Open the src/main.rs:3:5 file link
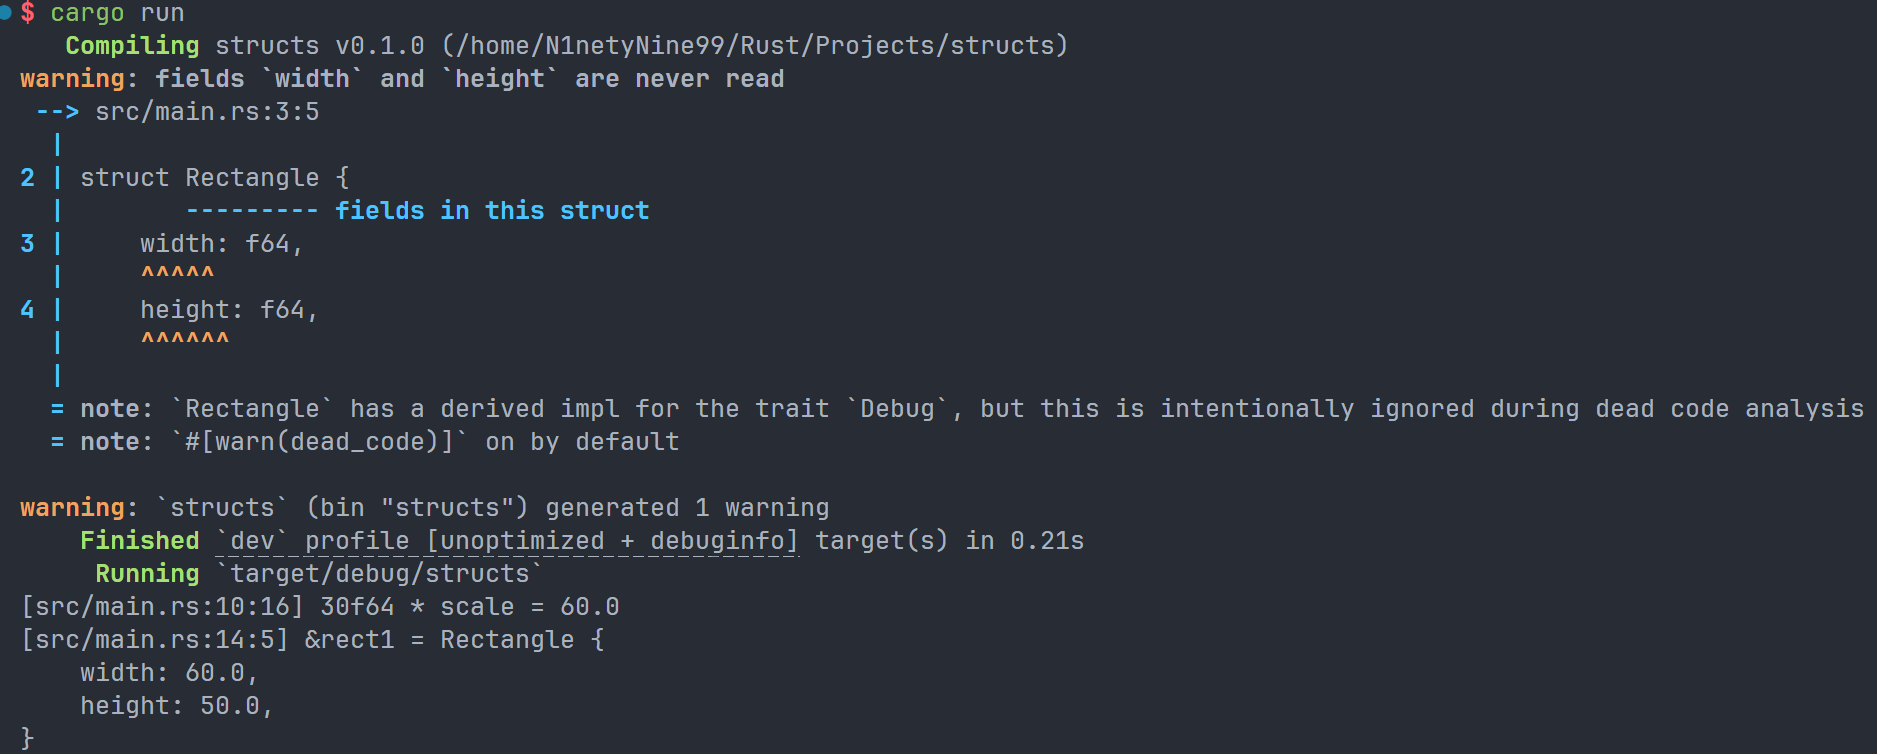Image resolution: width=1877 pixels, height=754 pixels. coord(207,112)
